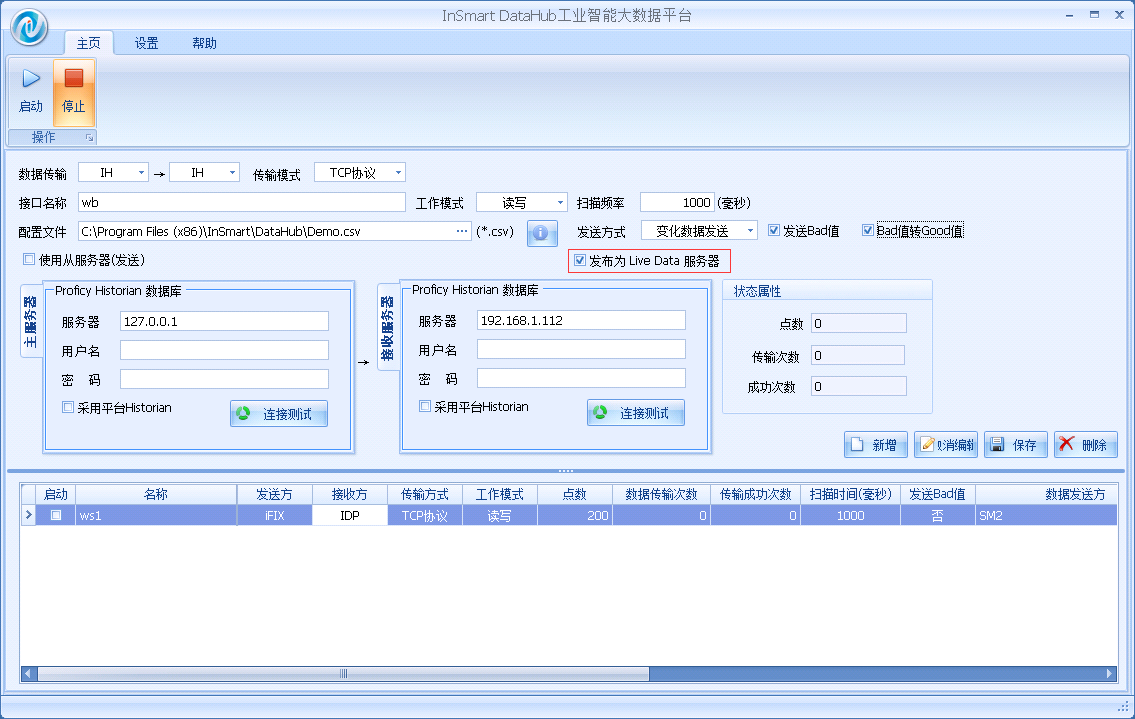The width and height of the screenshot is (1135, 719).
Task: Click receiving server 密码 field
Action: pyautogui.click(x=581, y=378)
